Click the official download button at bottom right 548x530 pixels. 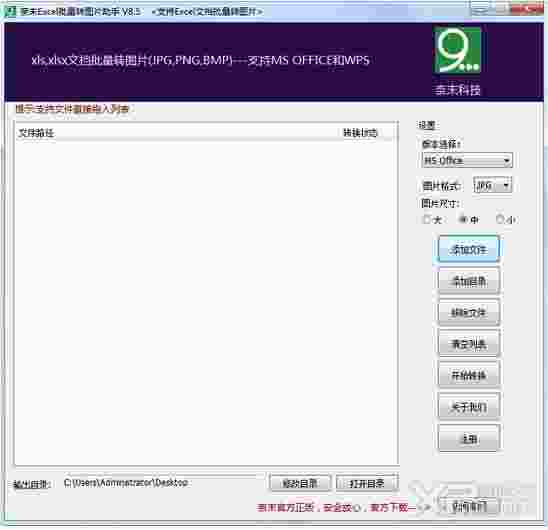(x=469, y=507)
